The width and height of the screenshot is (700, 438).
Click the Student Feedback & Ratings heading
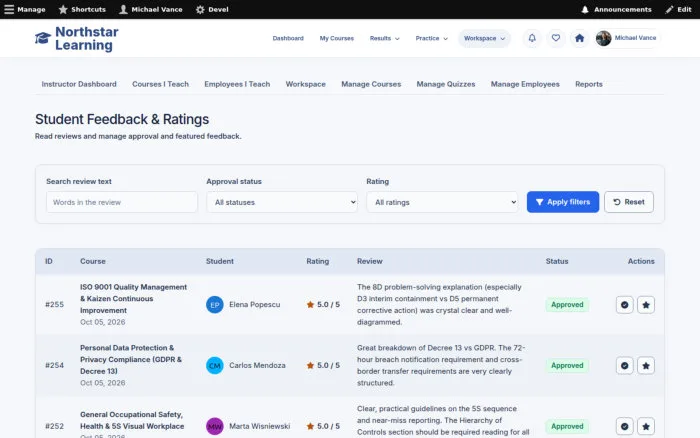tap(122, 120)
